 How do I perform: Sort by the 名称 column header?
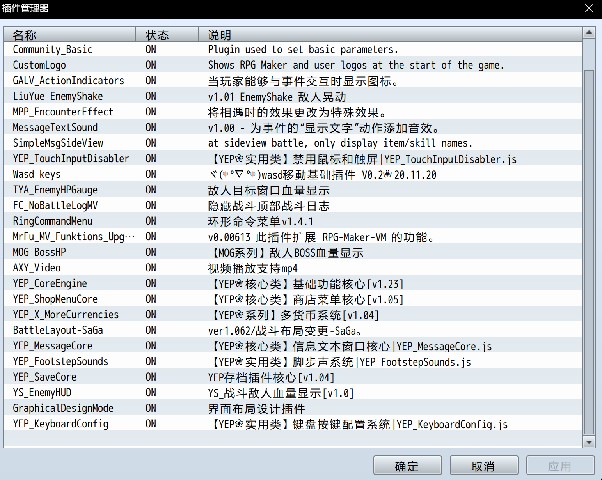pos(69,35)
